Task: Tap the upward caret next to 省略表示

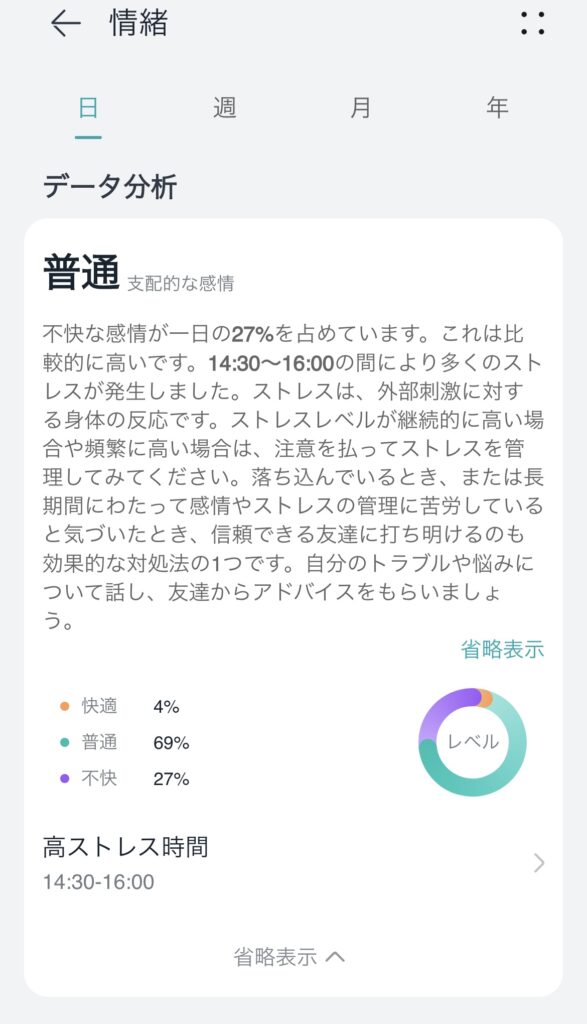Action: (x=335, y=957)
